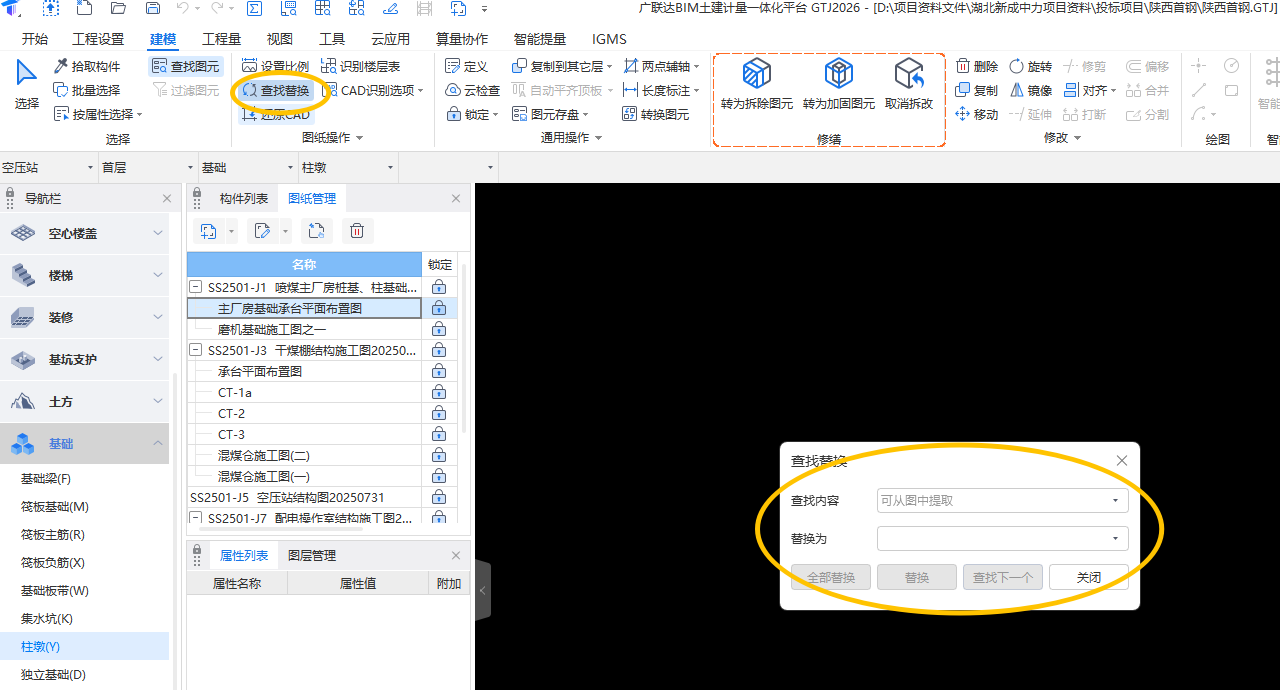Collapse SS2501-J1 tree node

coord(196,287)
